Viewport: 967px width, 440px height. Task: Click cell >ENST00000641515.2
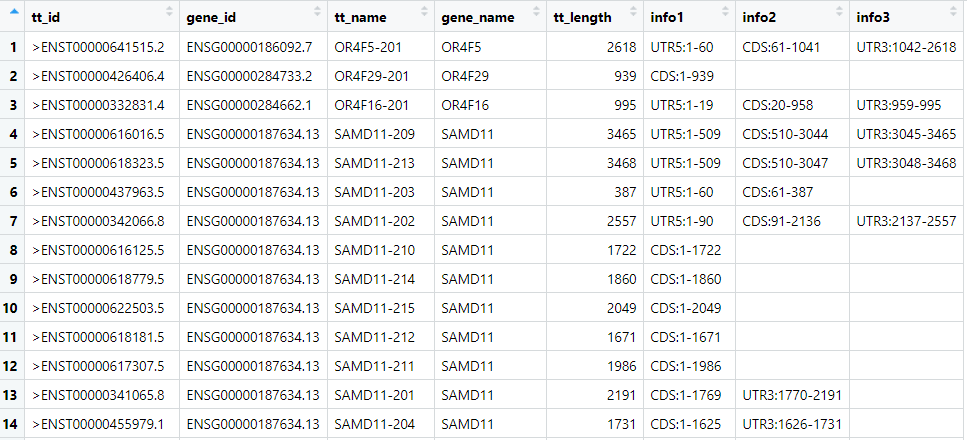(99, 48)
